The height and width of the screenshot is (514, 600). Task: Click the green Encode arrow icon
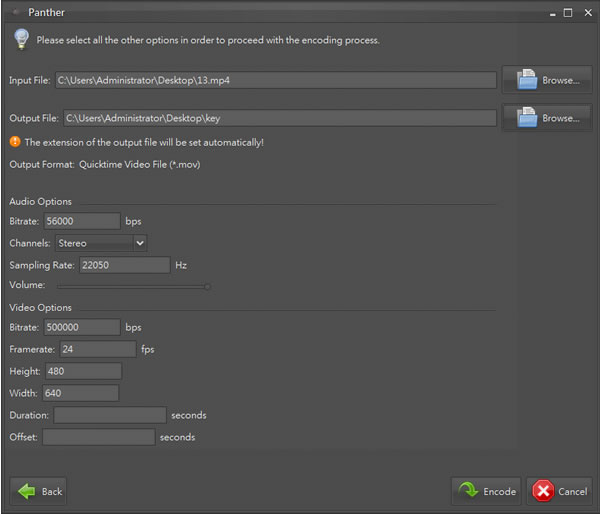[x=468, y=490]
